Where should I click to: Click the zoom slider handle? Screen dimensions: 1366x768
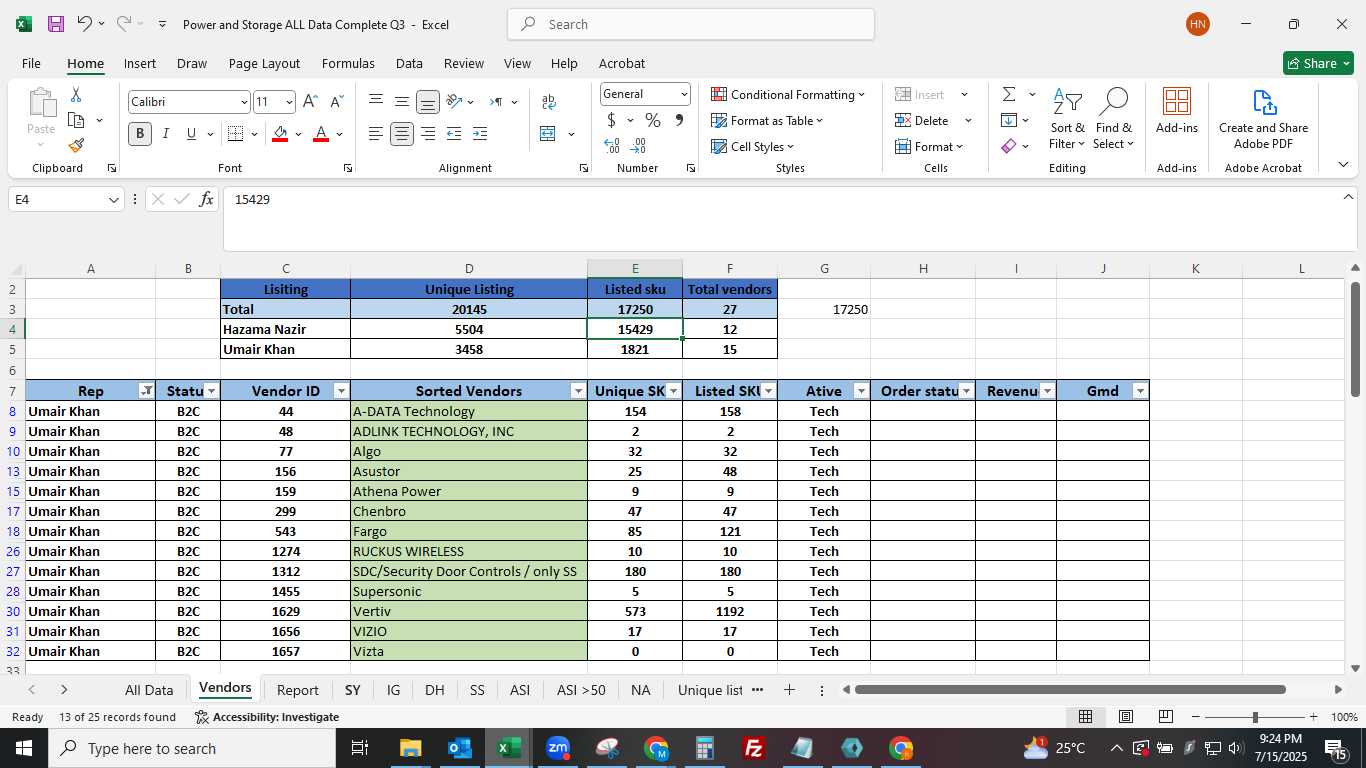[1255, 717]
